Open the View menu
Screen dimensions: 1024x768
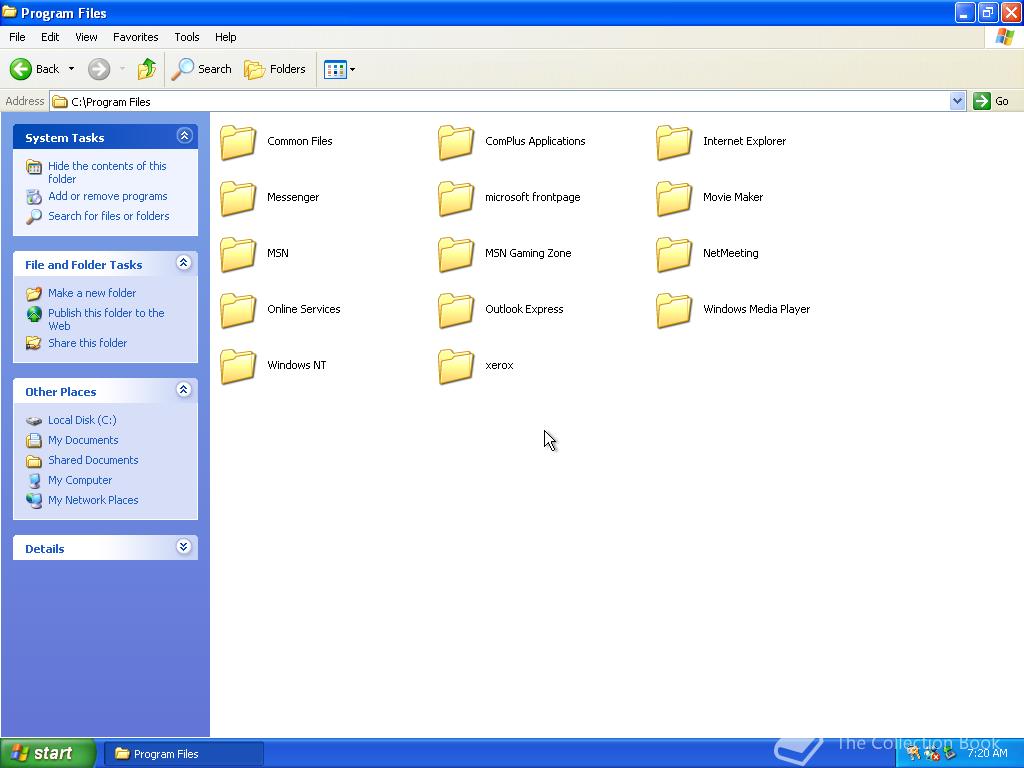click(86, 37)
